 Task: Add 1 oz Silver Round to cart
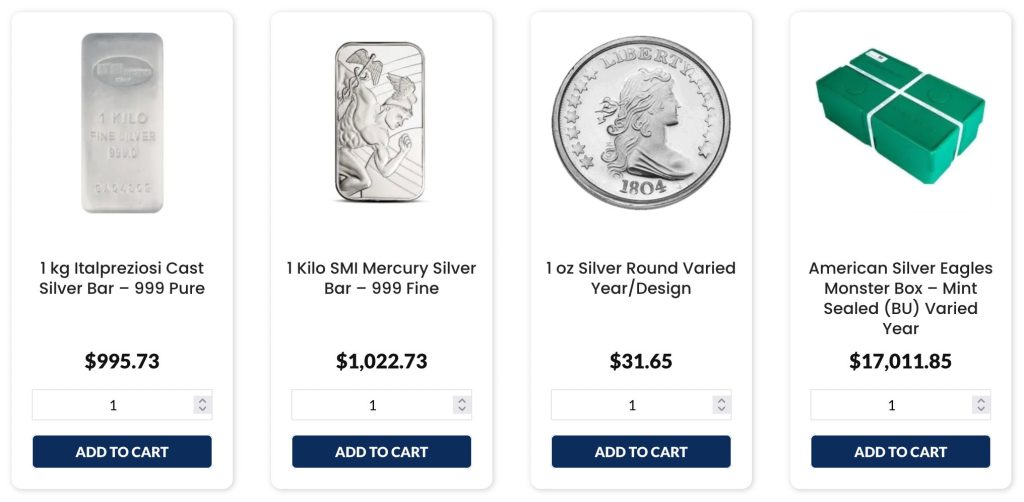click(641, 452)
